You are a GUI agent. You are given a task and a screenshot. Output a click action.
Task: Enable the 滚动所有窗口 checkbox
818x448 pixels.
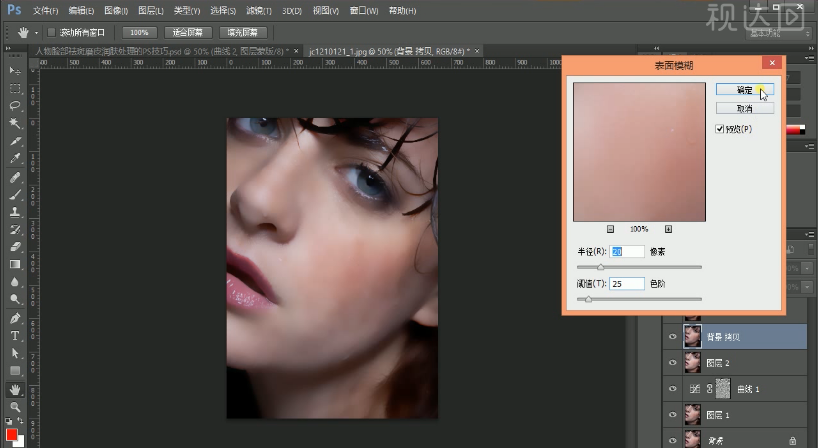(x=51, y=32)
